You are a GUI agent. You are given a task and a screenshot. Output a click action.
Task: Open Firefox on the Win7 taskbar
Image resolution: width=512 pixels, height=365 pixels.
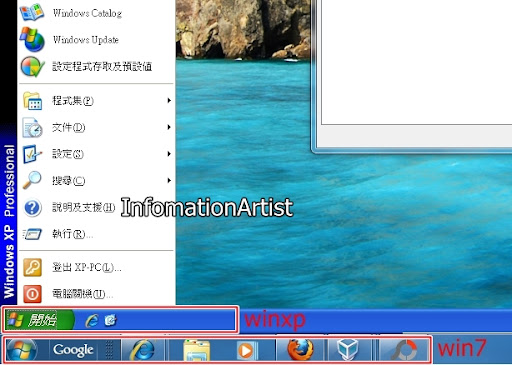click(x=300, y=350)
